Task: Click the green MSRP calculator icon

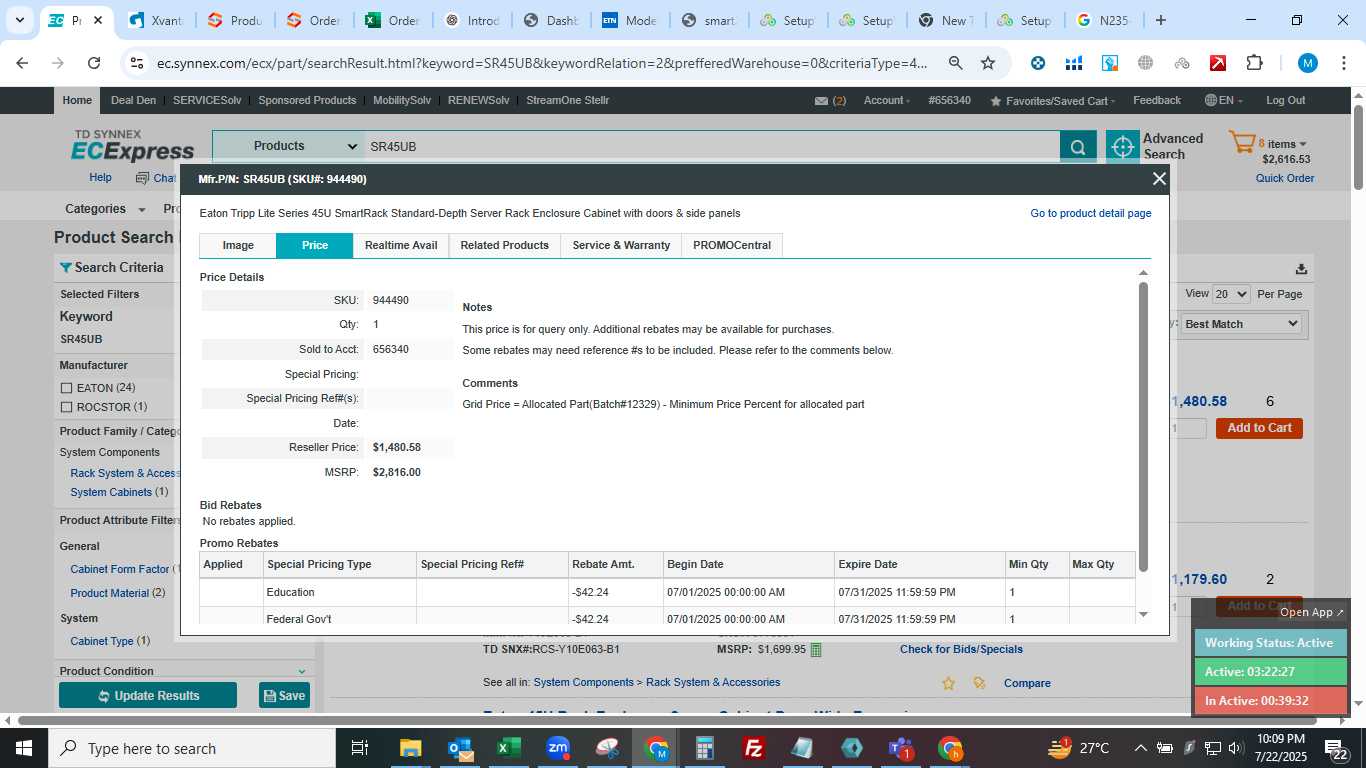Action: (816, 650)
